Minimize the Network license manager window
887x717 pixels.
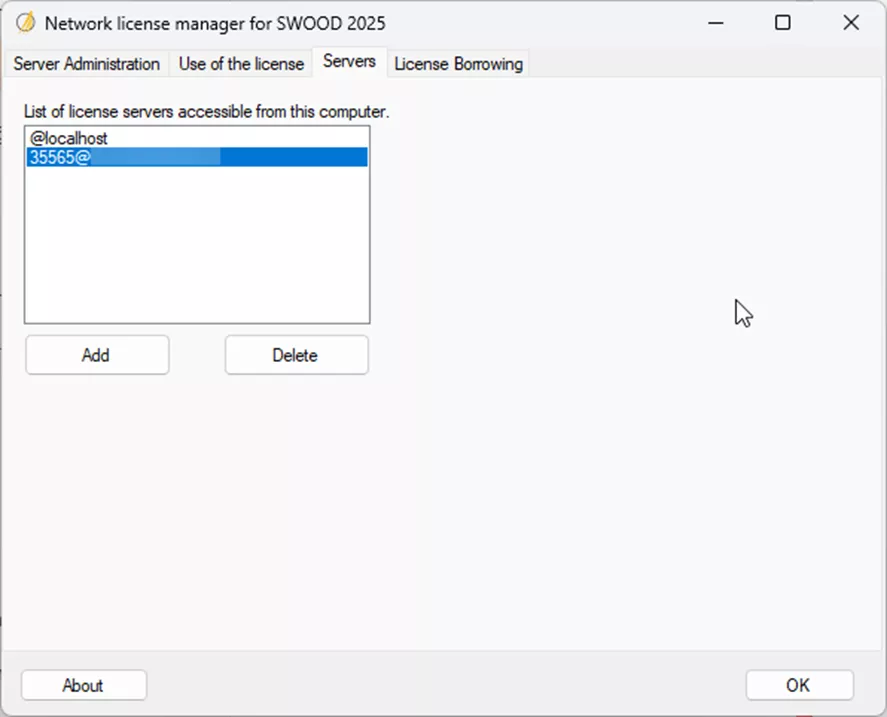(716, 22)
